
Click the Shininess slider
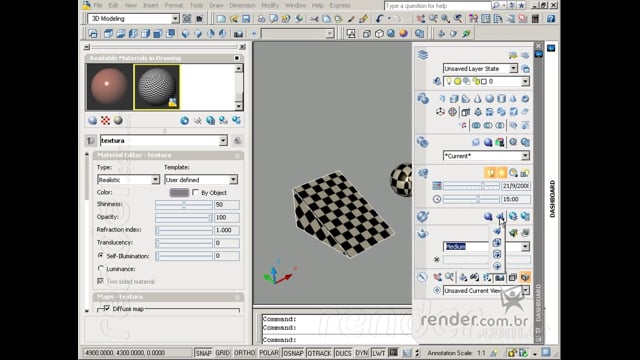[184, 204]
